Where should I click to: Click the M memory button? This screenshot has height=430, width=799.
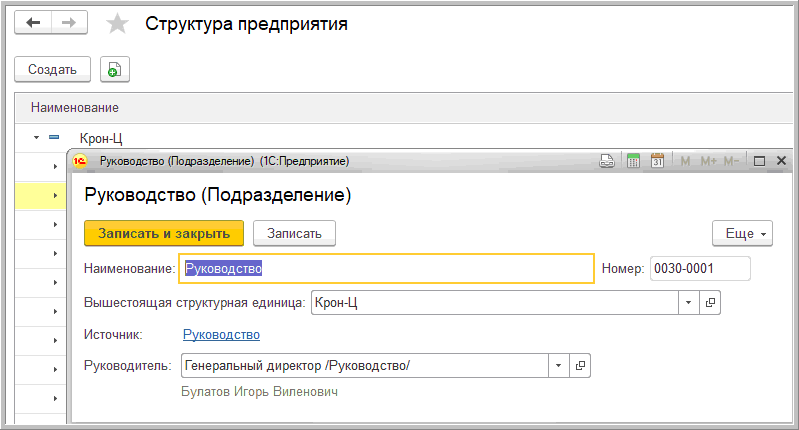pyautogui.click(x=685, y=161)
